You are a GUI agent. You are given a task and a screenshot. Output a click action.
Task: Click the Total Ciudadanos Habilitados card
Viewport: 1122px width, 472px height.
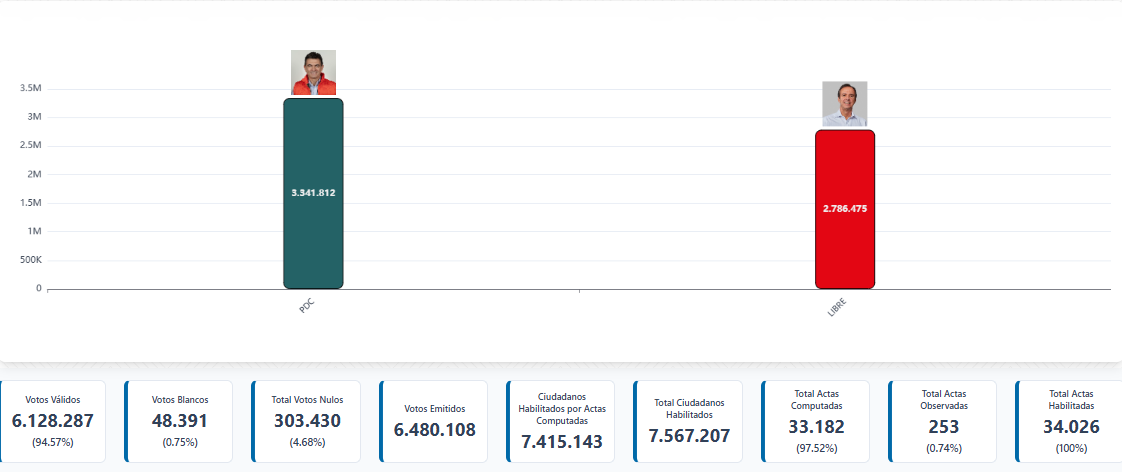point(688,421)
